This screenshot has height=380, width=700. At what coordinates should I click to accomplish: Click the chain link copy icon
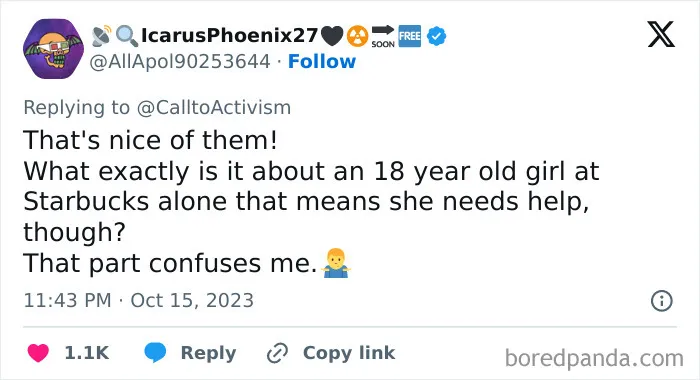click(277, 353)
